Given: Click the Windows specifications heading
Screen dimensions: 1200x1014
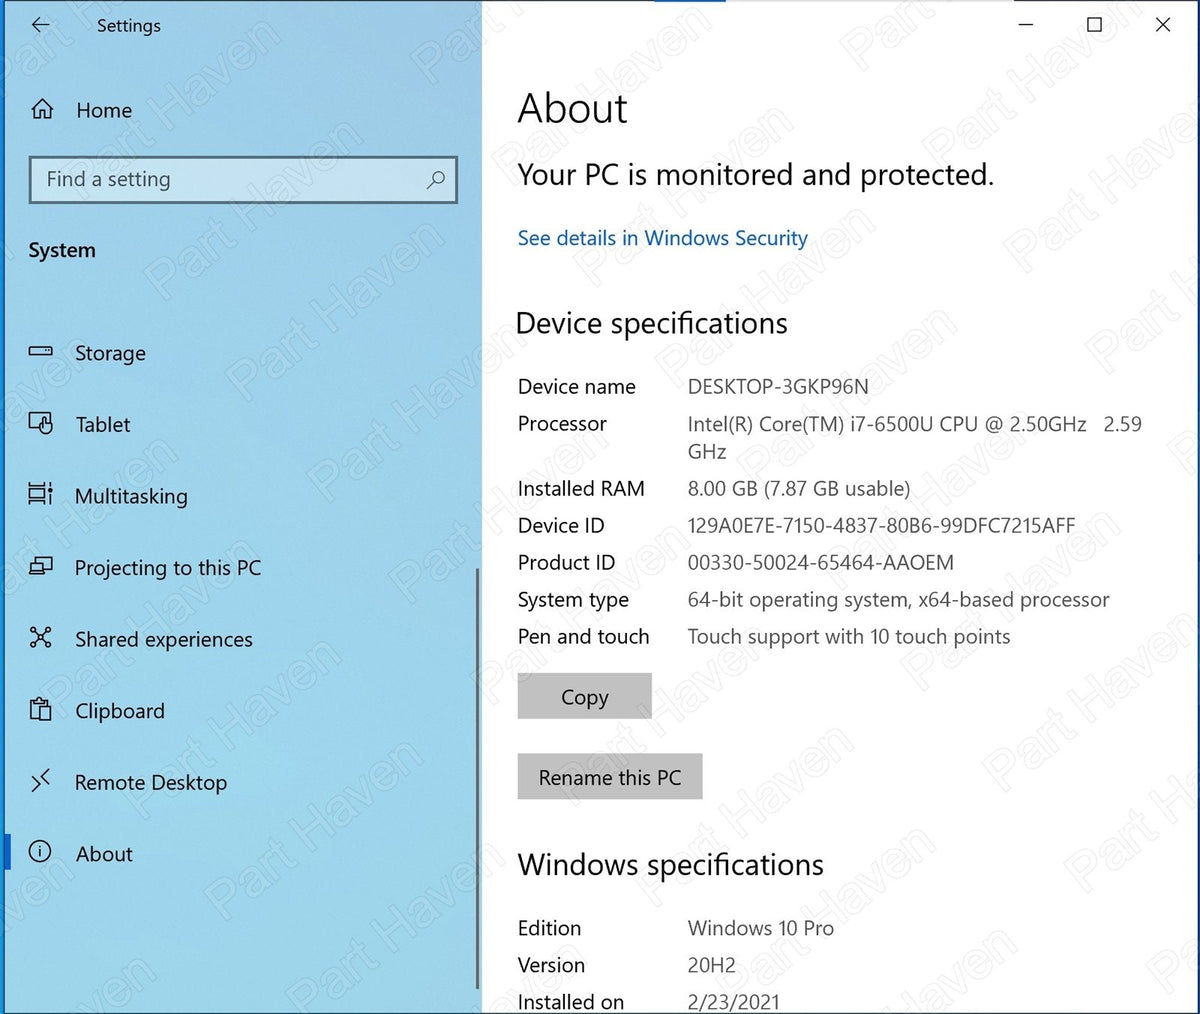Looking at the screenshot, I should click(x=670, y=864).
